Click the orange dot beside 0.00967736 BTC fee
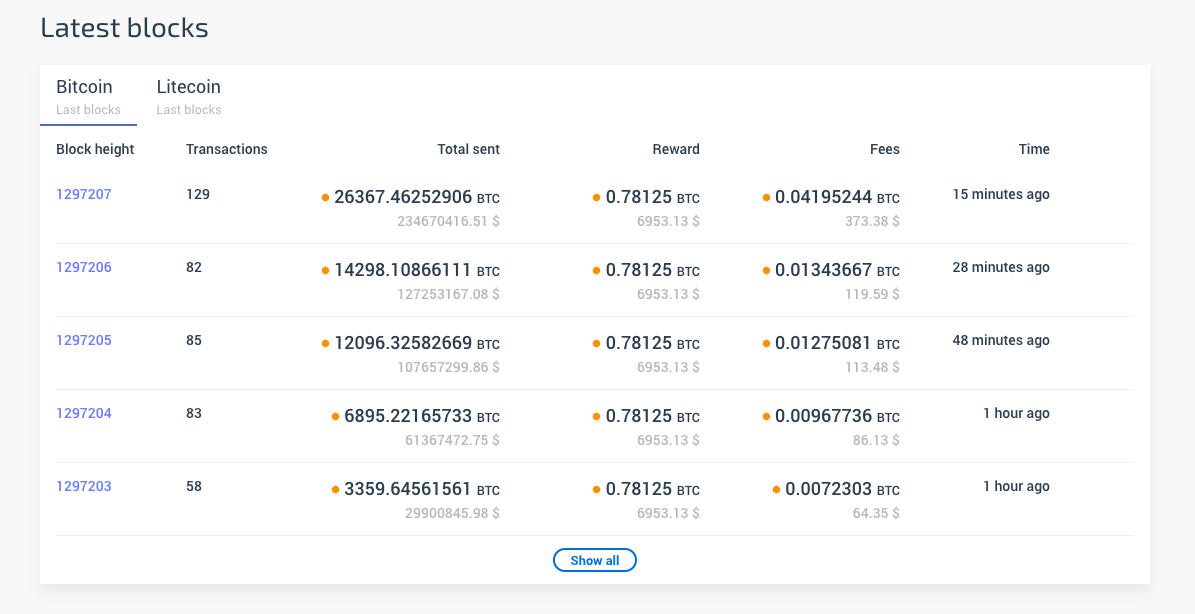This screenshot has width=1195, height=614. 766,417
